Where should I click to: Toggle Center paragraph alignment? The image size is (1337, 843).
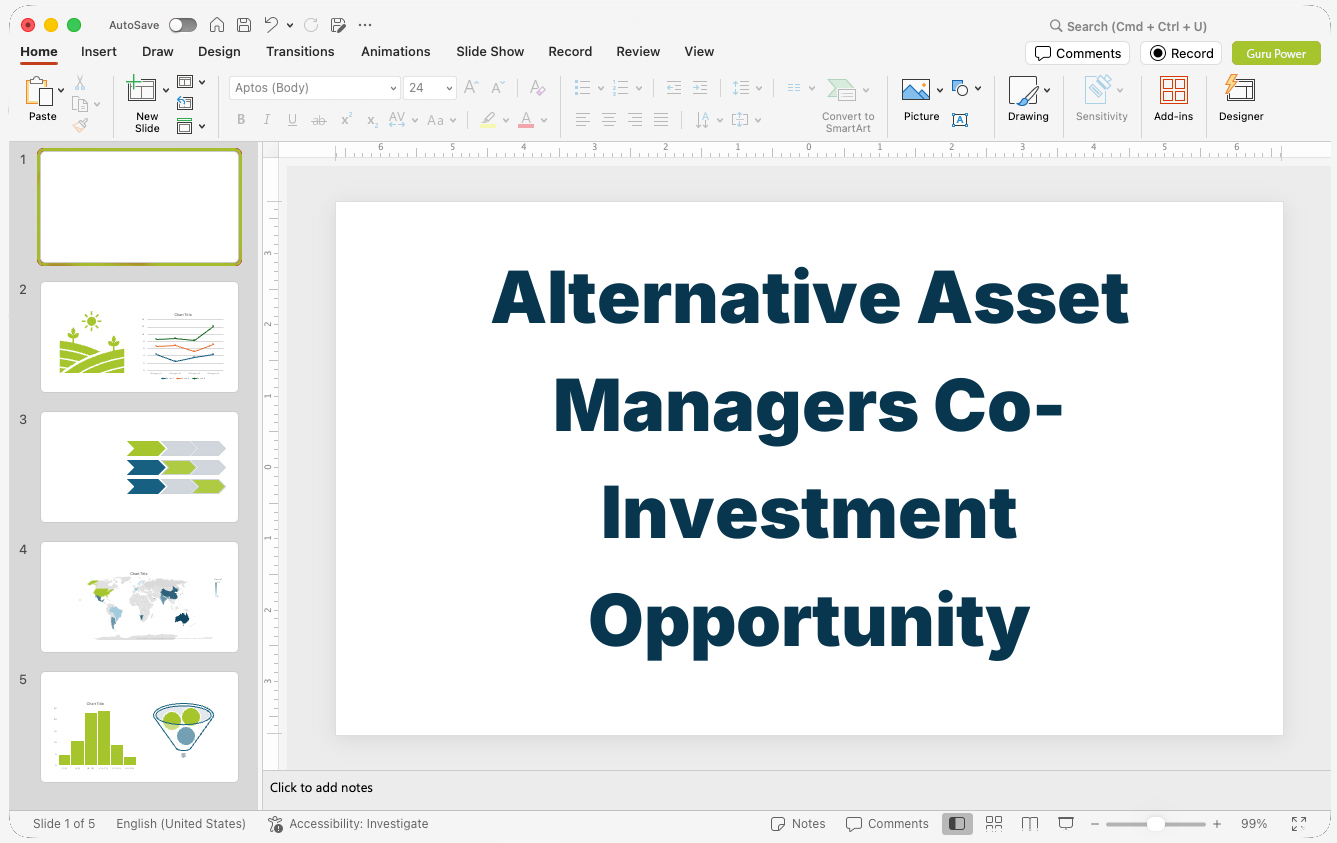[x=609, y=120]
